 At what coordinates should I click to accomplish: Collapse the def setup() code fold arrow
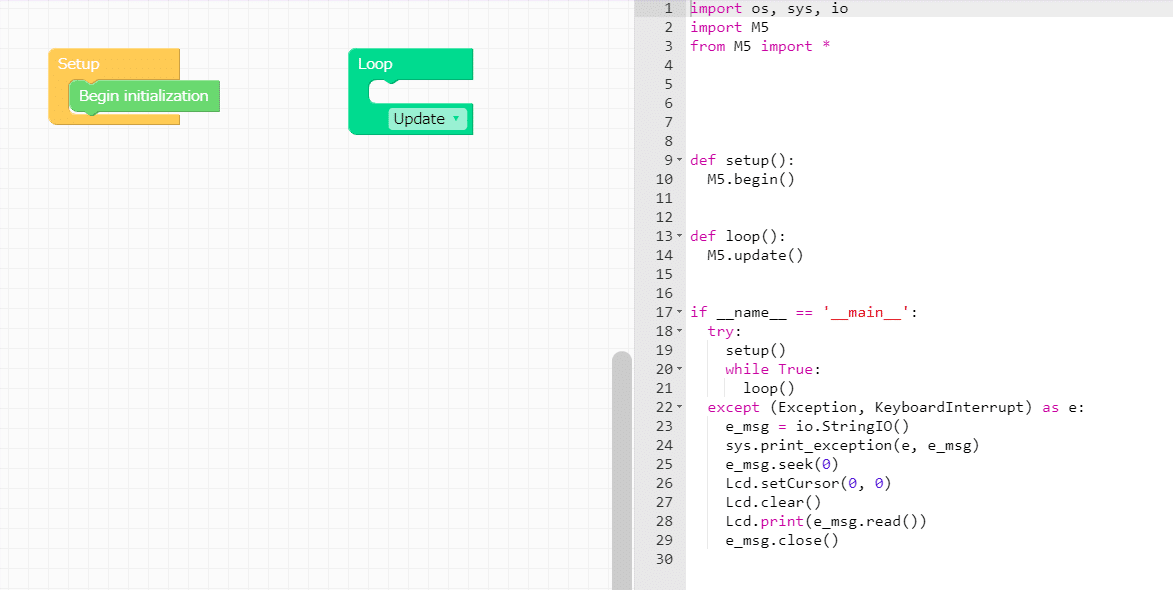[679, 160]
